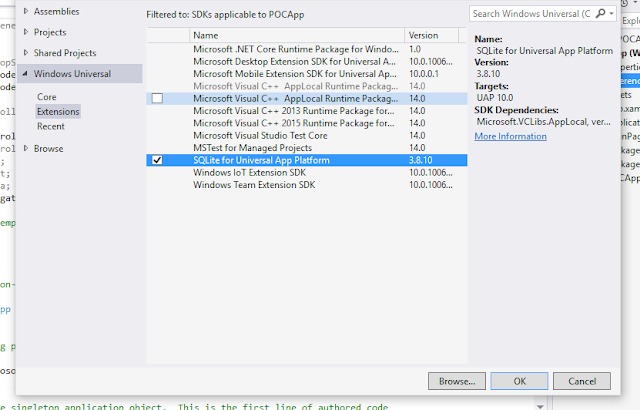The image size is (640, 410).
Task: Click the Browse... button
Action: click(x=457, y=381)
